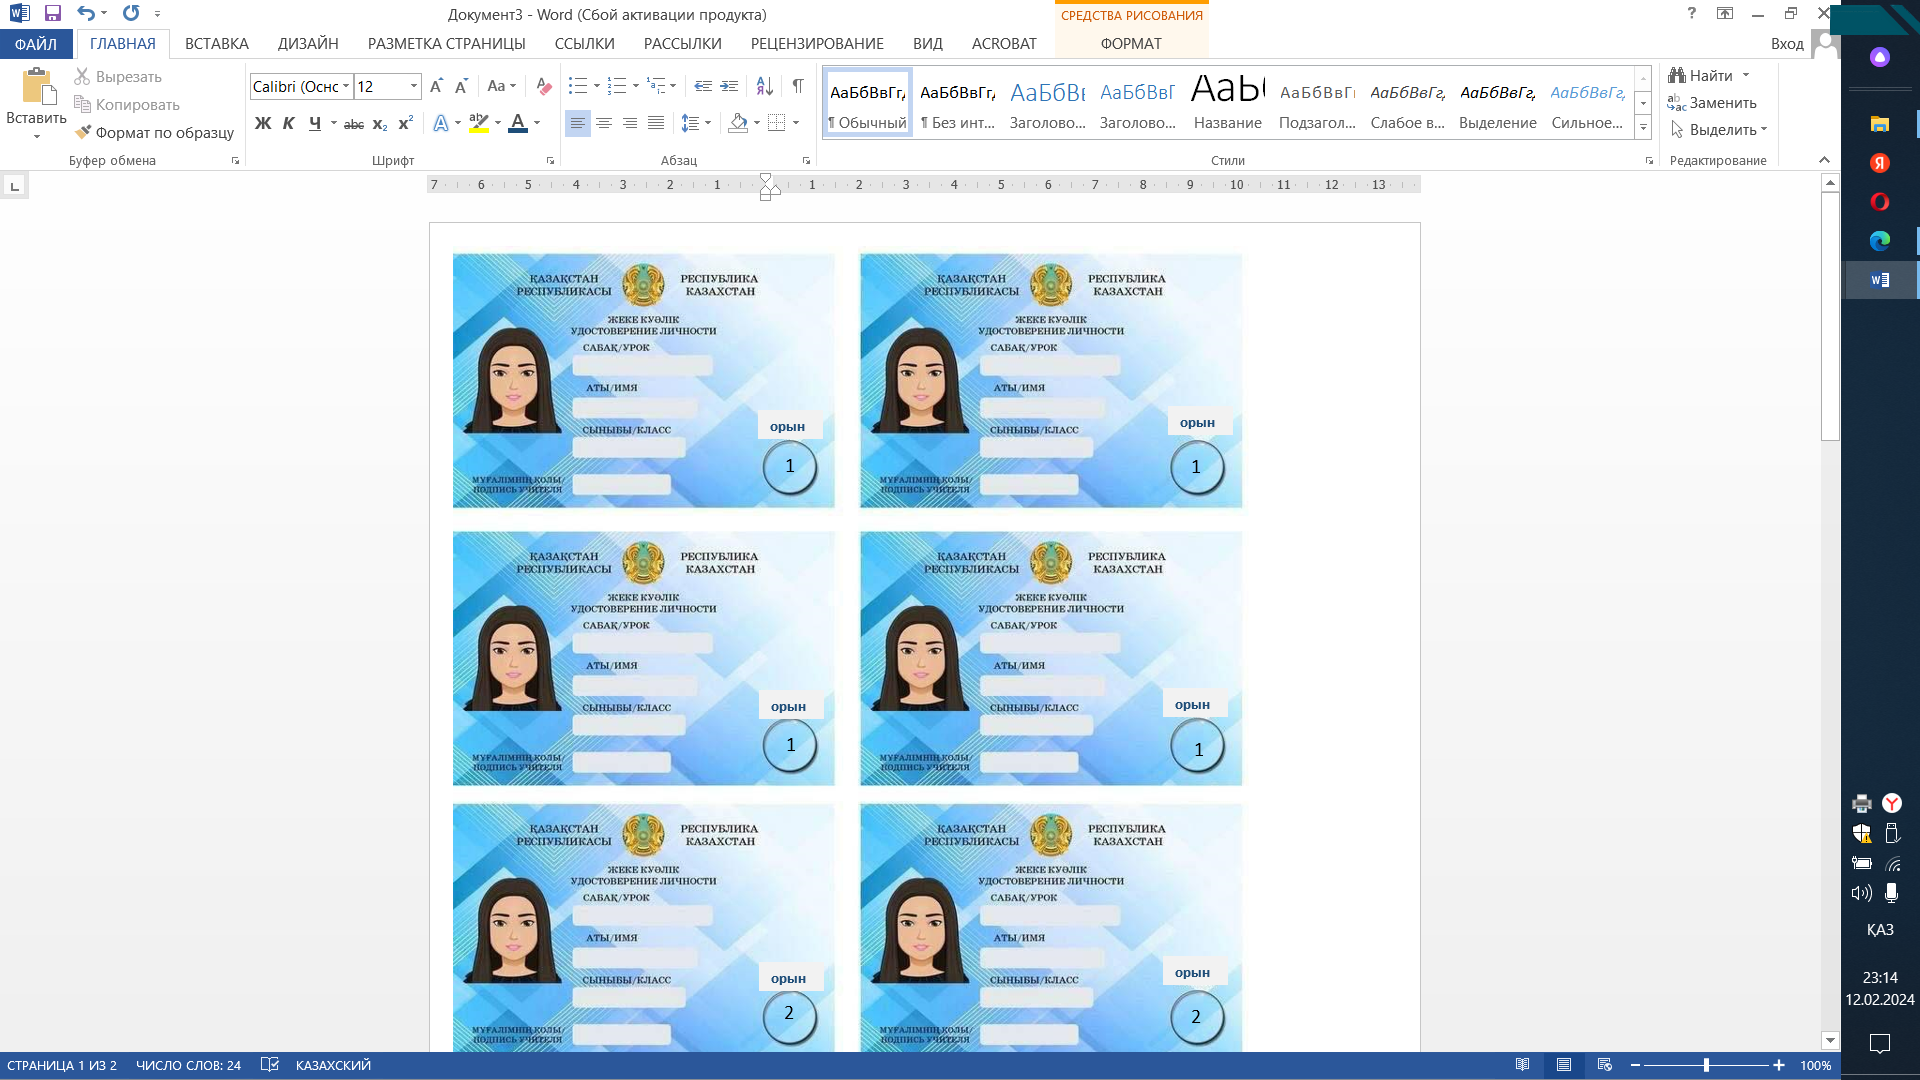Screen dimensions: 1920x1080
Task: Toggle italic formatting (К)
Action: pyautogui.click(x=288, y=123)
